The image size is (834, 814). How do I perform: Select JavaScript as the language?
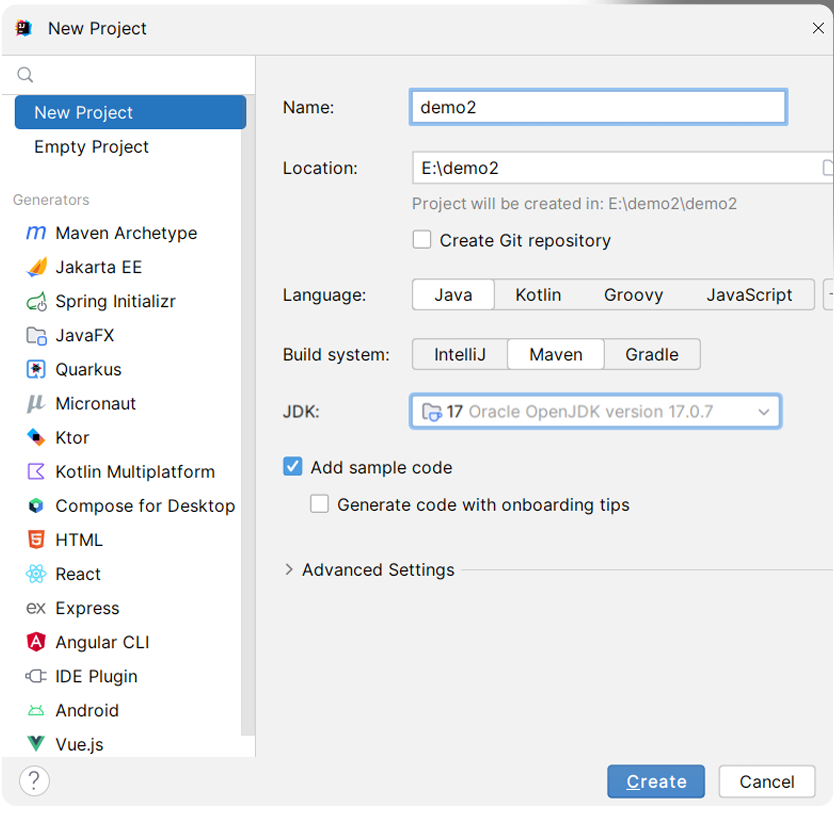pos(749,295)
